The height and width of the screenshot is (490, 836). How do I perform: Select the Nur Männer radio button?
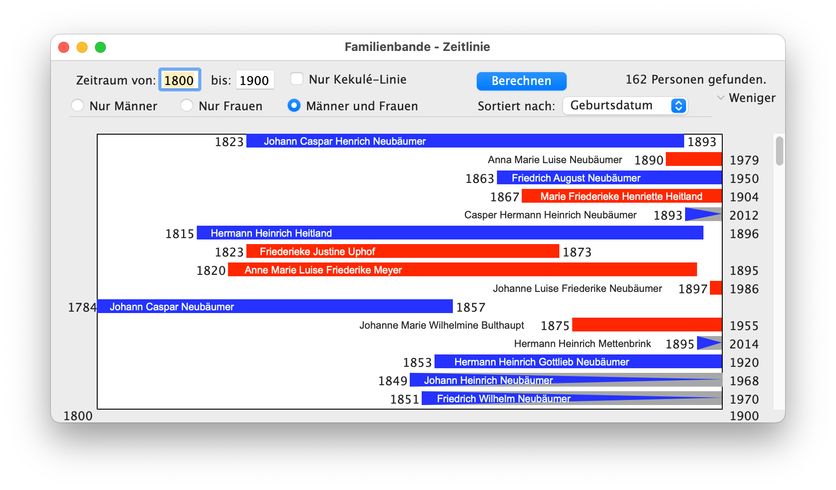point(77,106)
